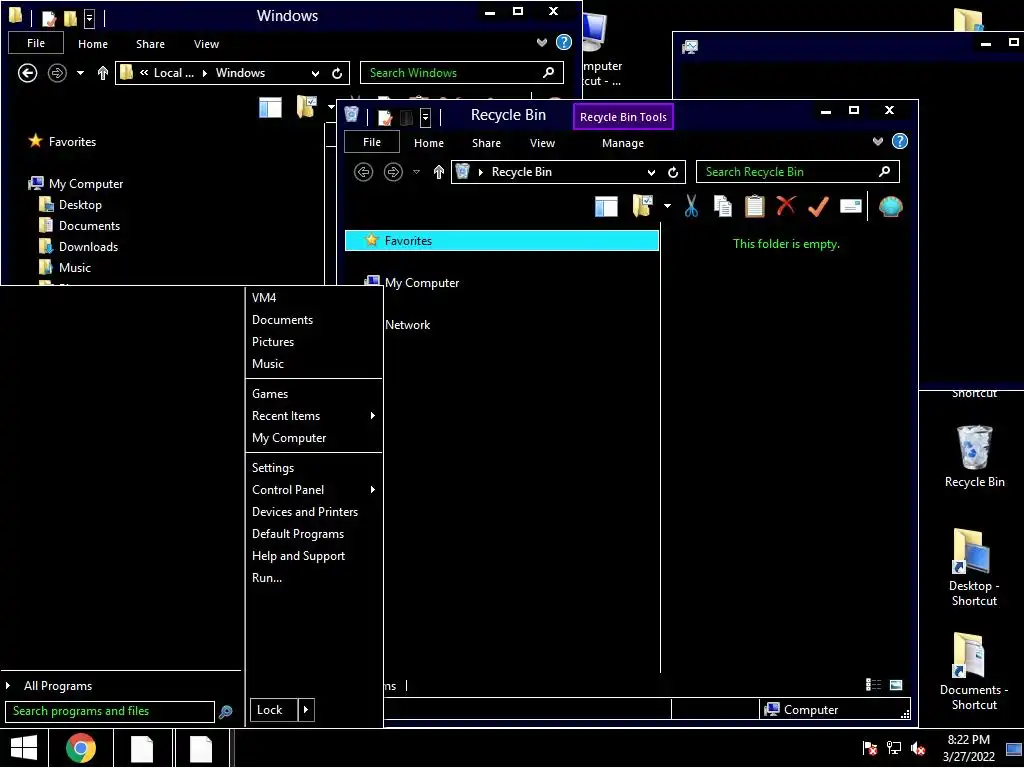Open the File tab in Recycle Bin window
1024x768 pixels.
pos(372,142)
